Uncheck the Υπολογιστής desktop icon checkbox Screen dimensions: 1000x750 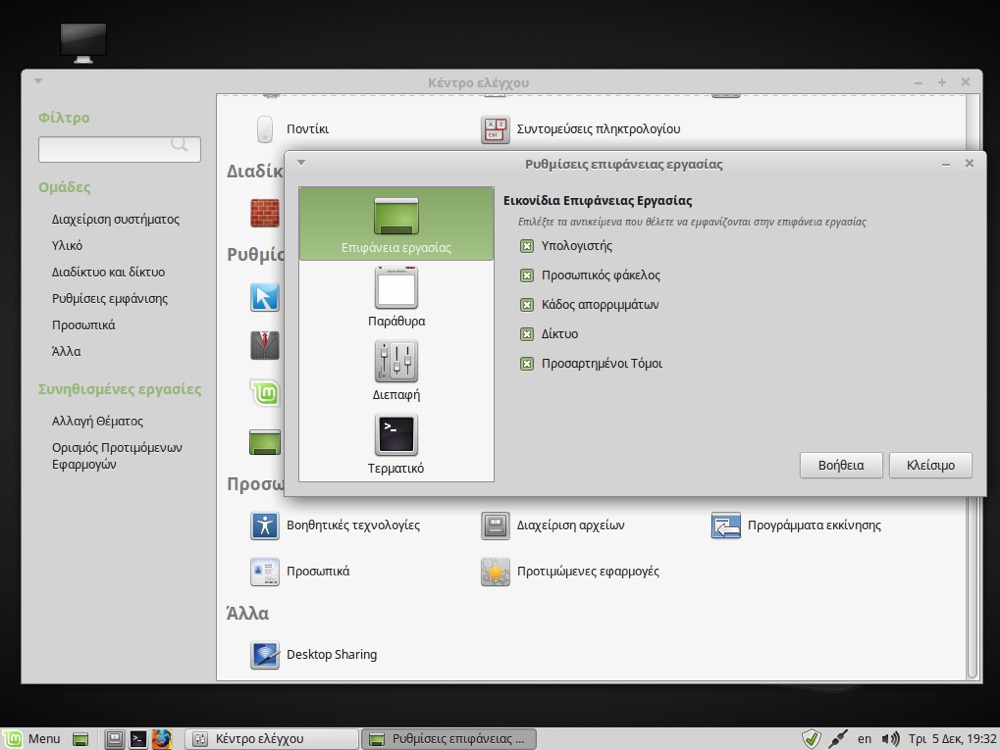[x=527, y=246]
